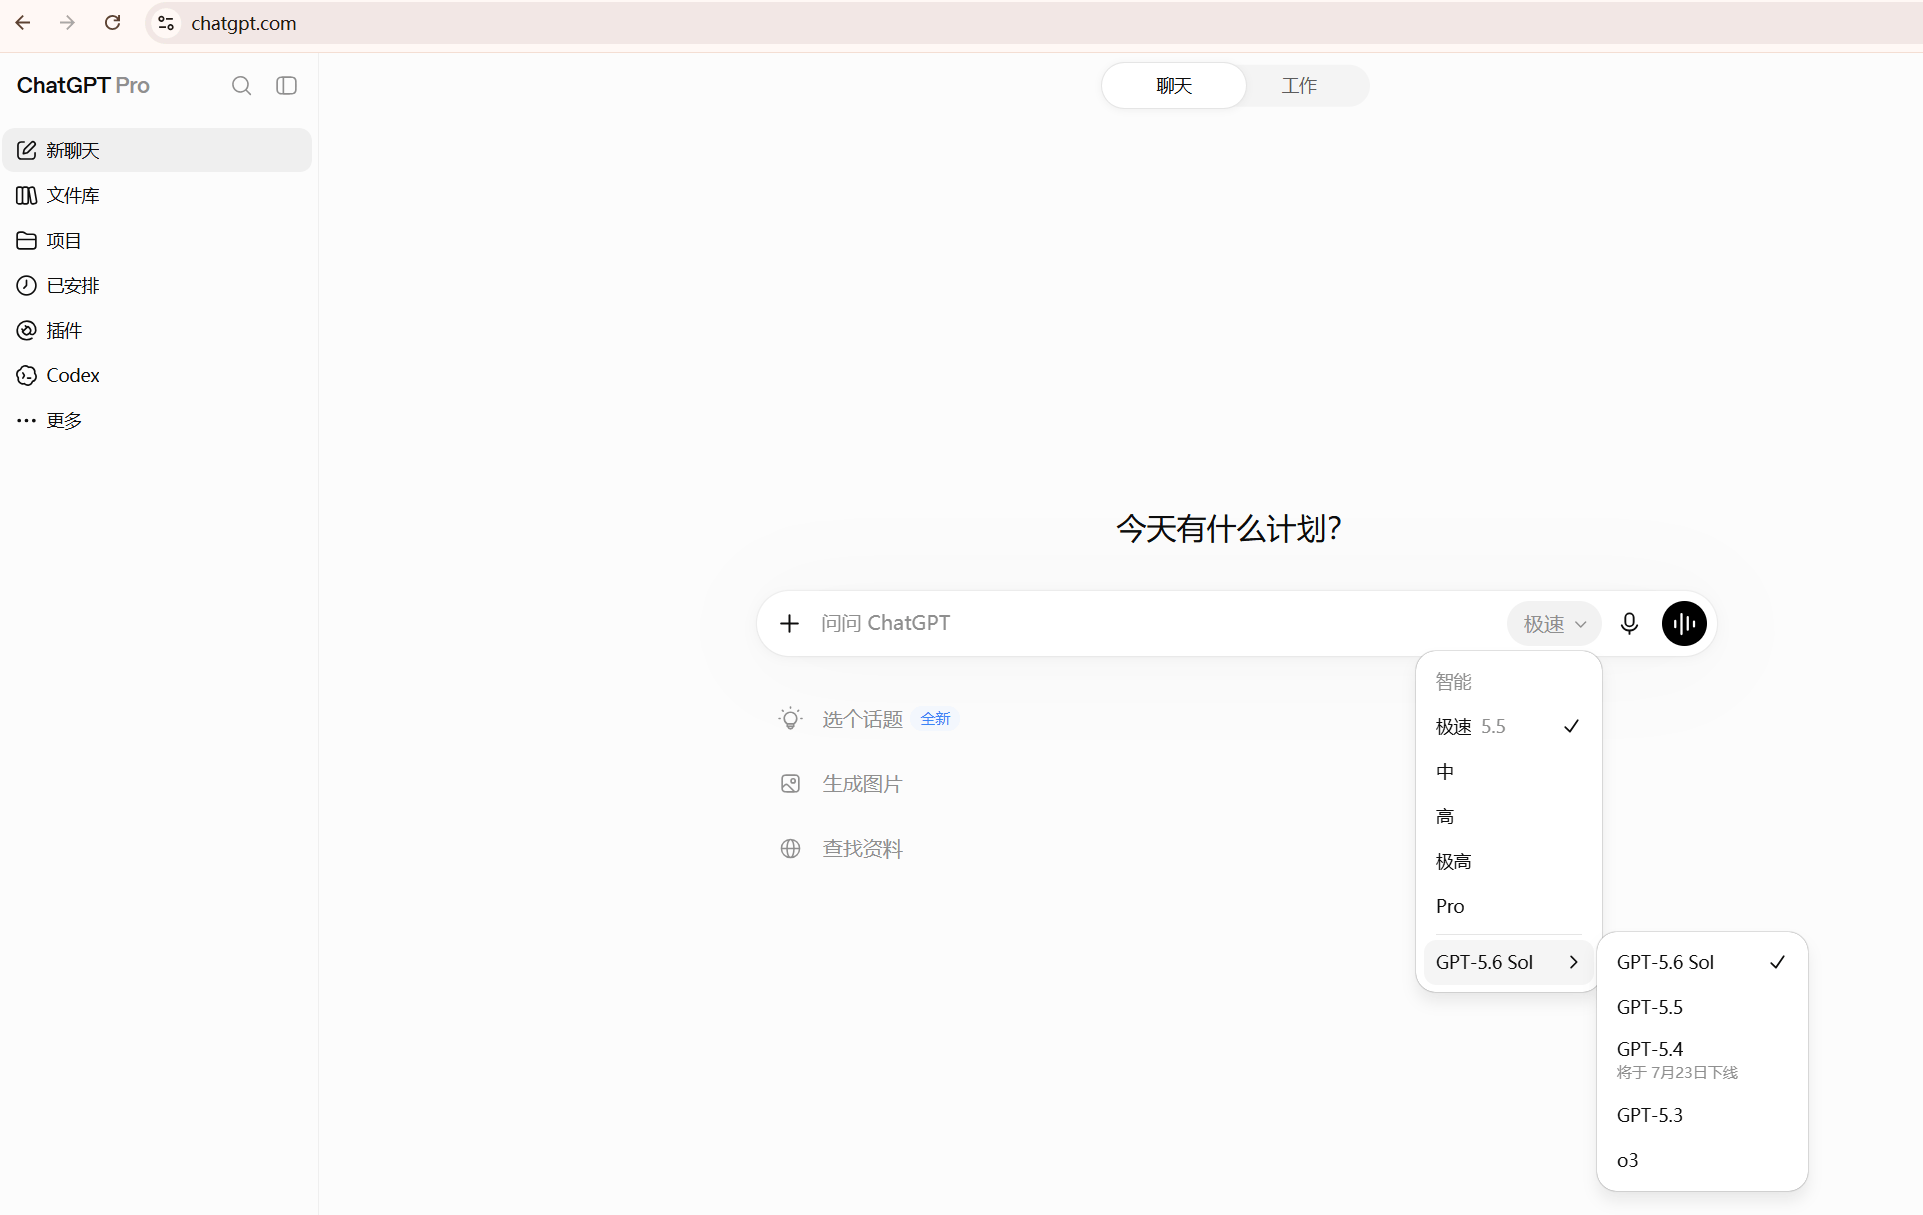The width and height of the screenshot is (1923, 1215).
Task: Click the 今天有什么计划? heading
Action: tap(1229, 528)
